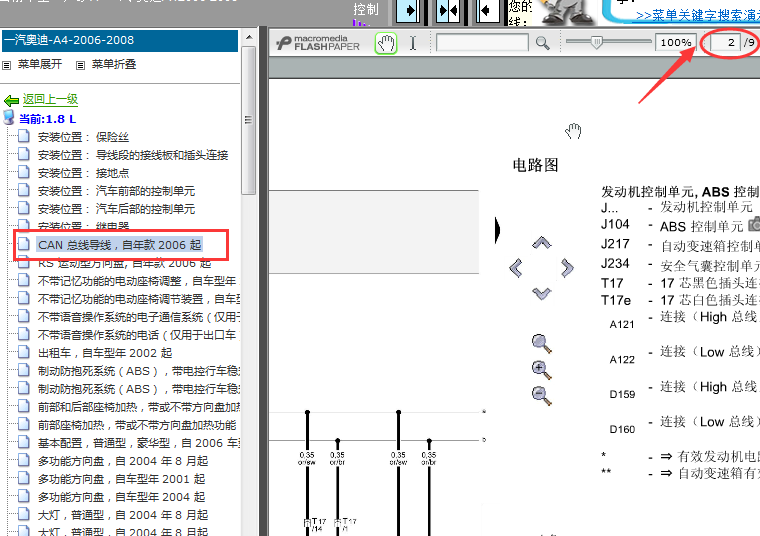Click the top bar right-arrow panel control
This screenshot has width=760, height=536.
coord(408,11)
